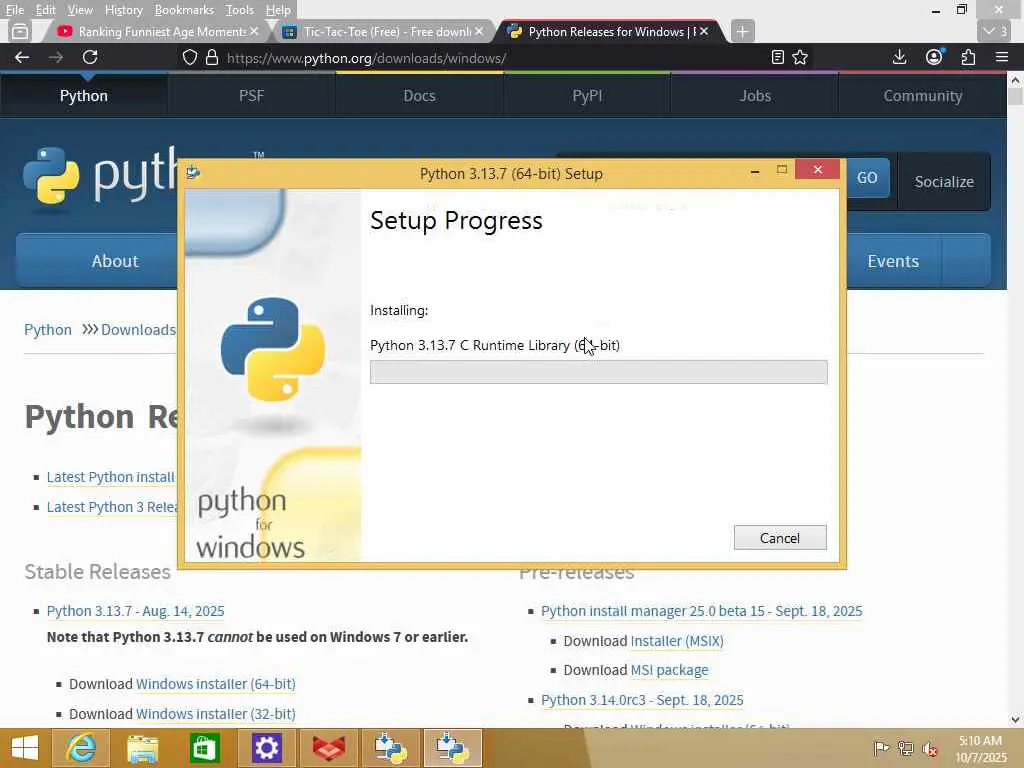
Task: Open the File menu
Action: tap(14, 10)
